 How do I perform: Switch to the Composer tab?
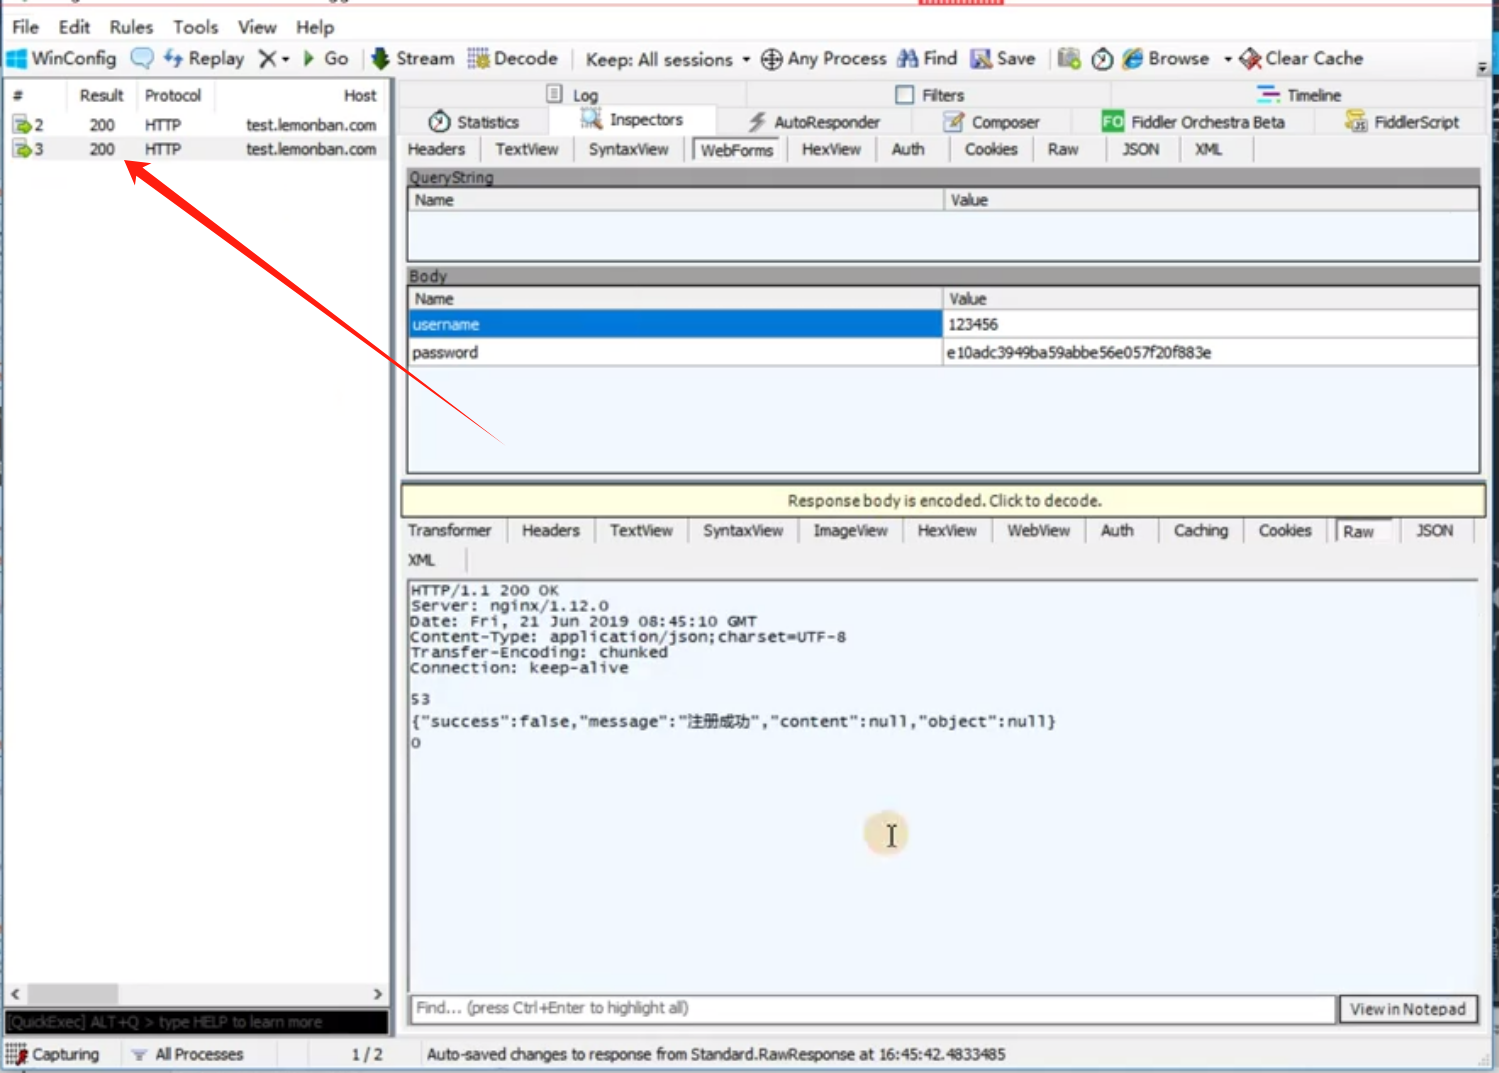pos(992,122)
